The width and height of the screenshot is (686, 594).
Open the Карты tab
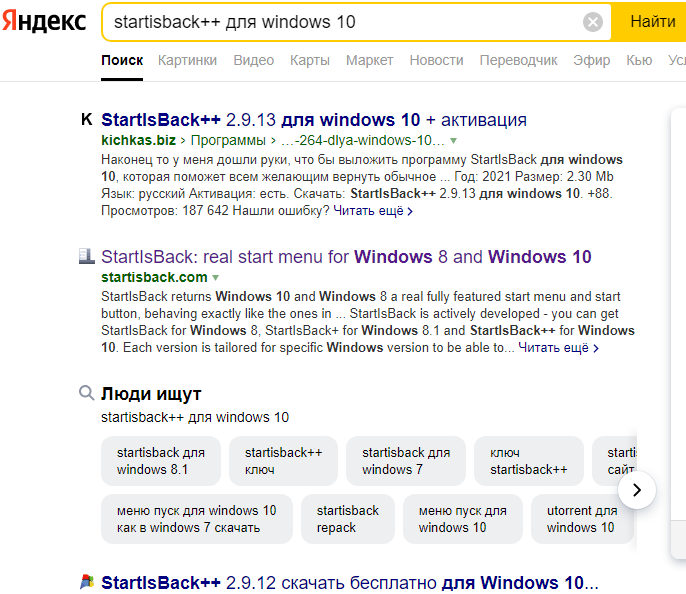(310, 60)
